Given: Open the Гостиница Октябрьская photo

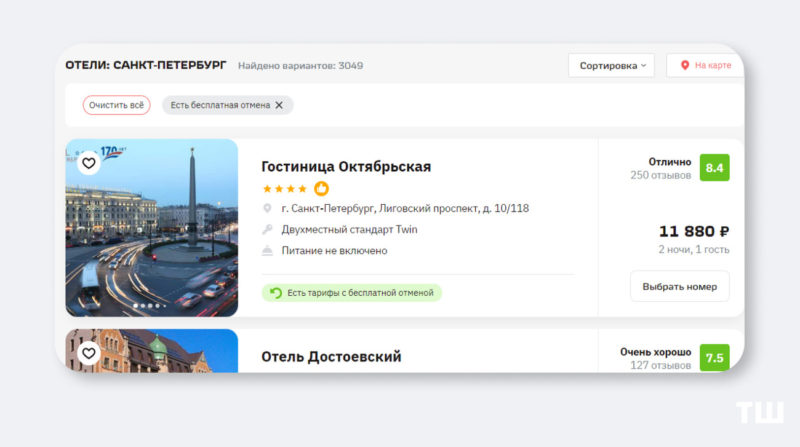Looking at the screenshot, I should tap(152, 228).
